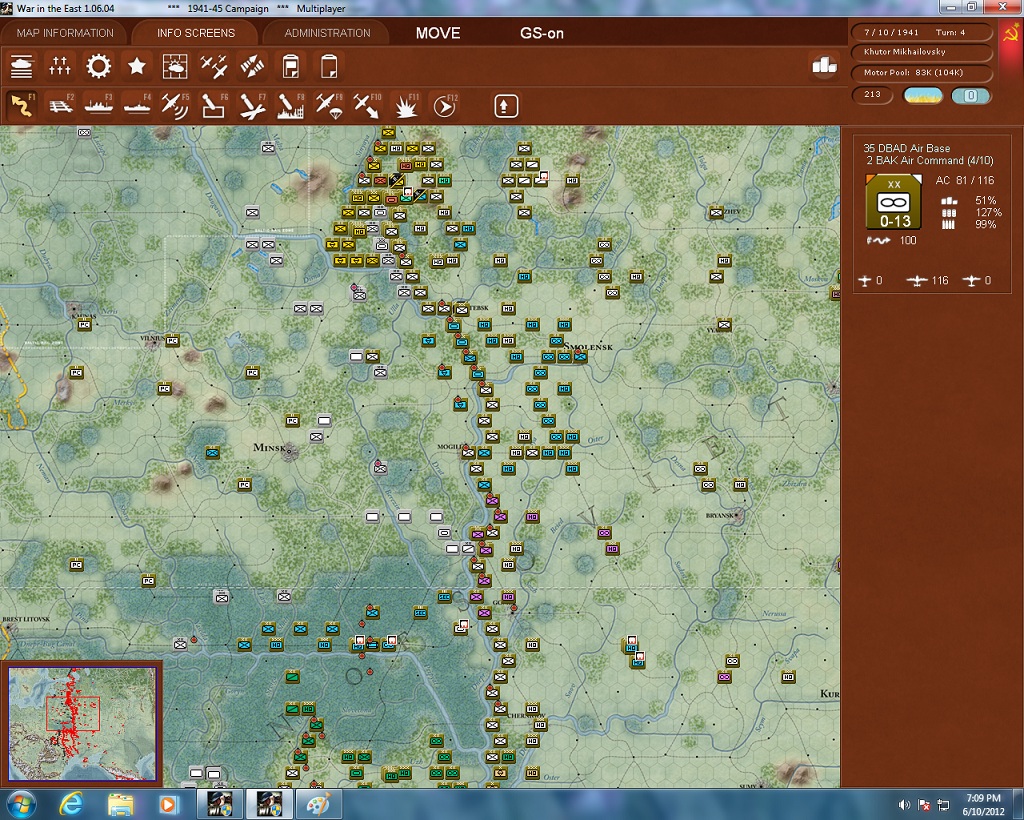The image size is (1024, 820).
Task: Select the F4 amphibious transport mode icon
Action: (x=137, y=106)
